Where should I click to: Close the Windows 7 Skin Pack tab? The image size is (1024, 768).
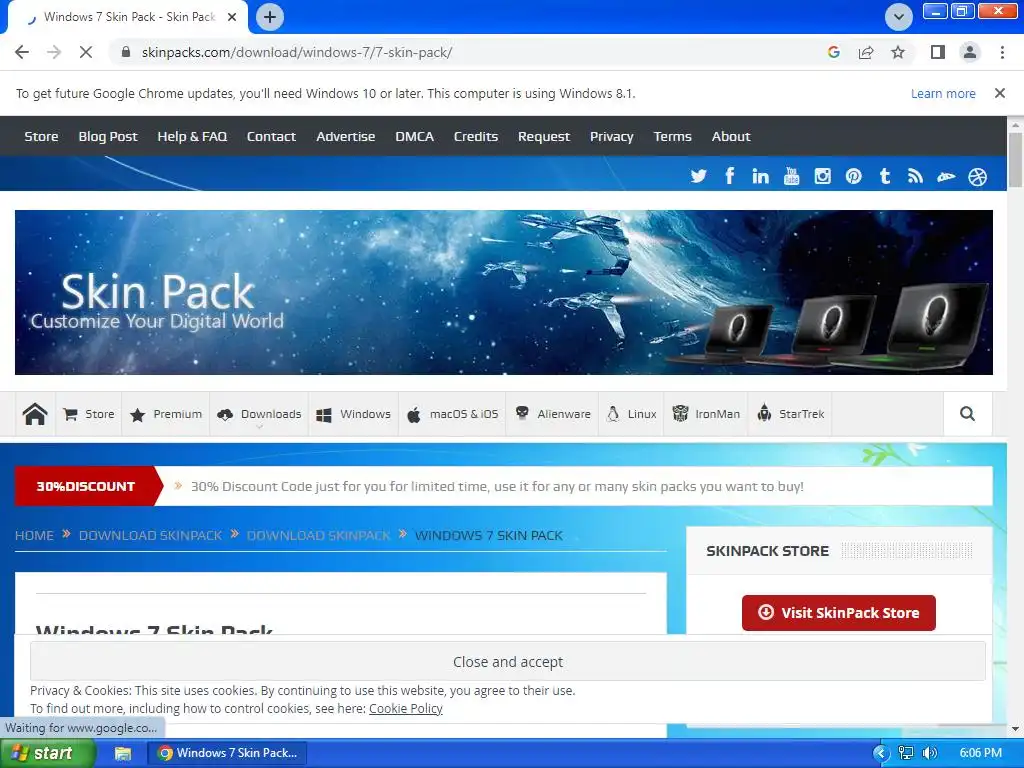tap(231, 17)
